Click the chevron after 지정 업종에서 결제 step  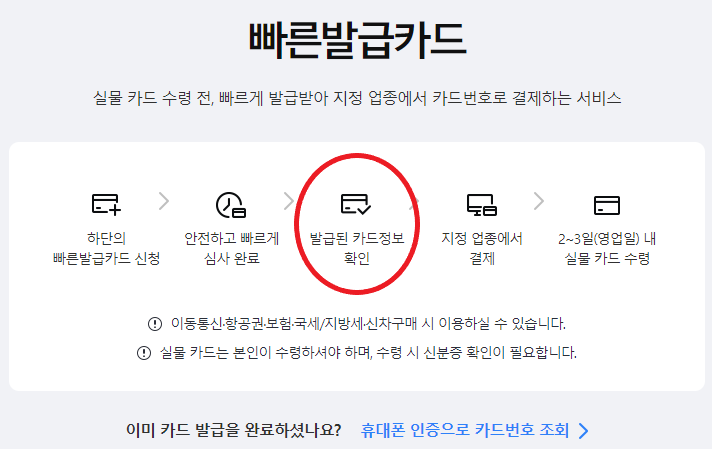coord(539,201)
